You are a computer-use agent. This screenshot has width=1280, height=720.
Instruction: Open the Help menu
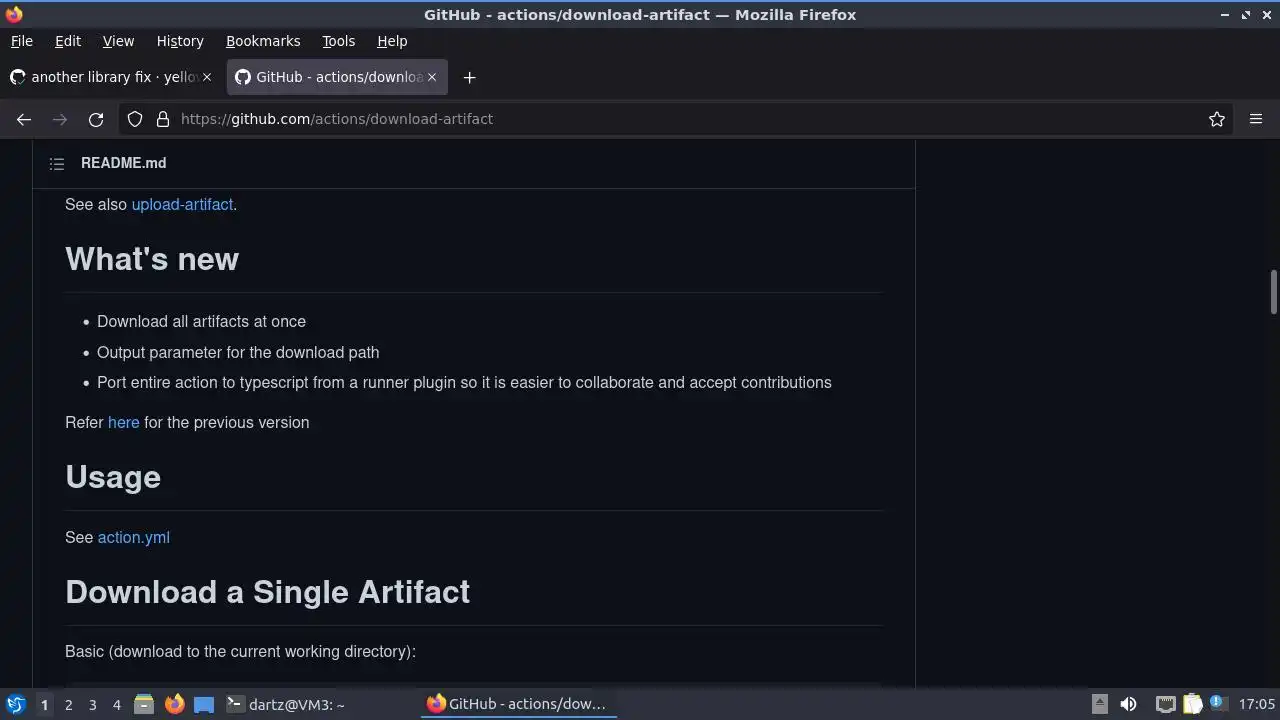392,41
